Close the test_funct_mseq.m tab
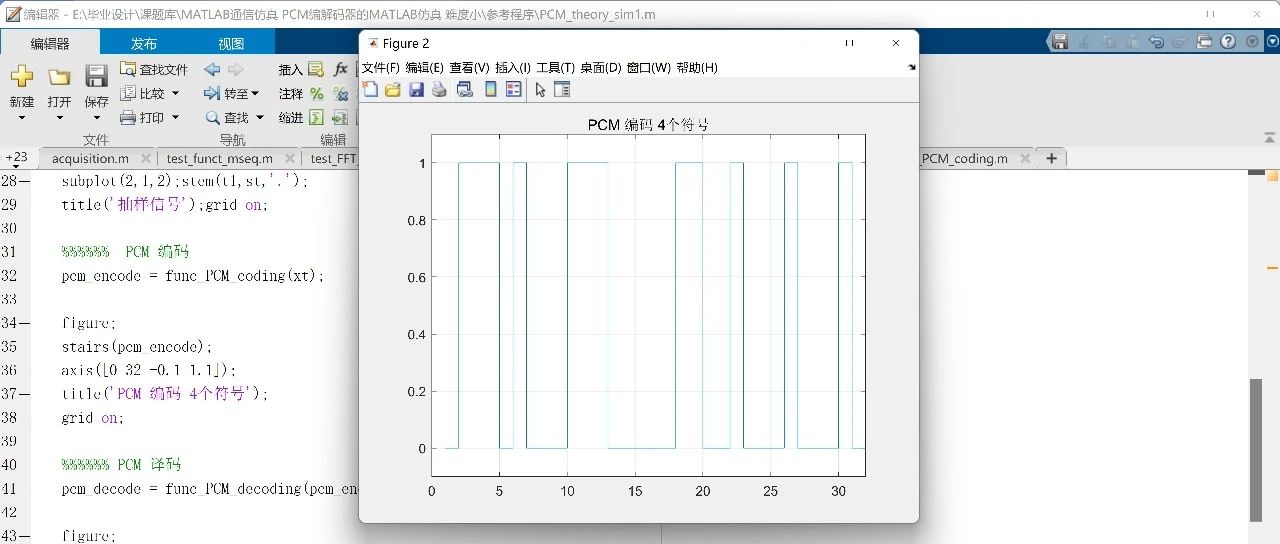Image resolution: width=1280 pixels, height=544 pixels. click(x=289, y=158)
